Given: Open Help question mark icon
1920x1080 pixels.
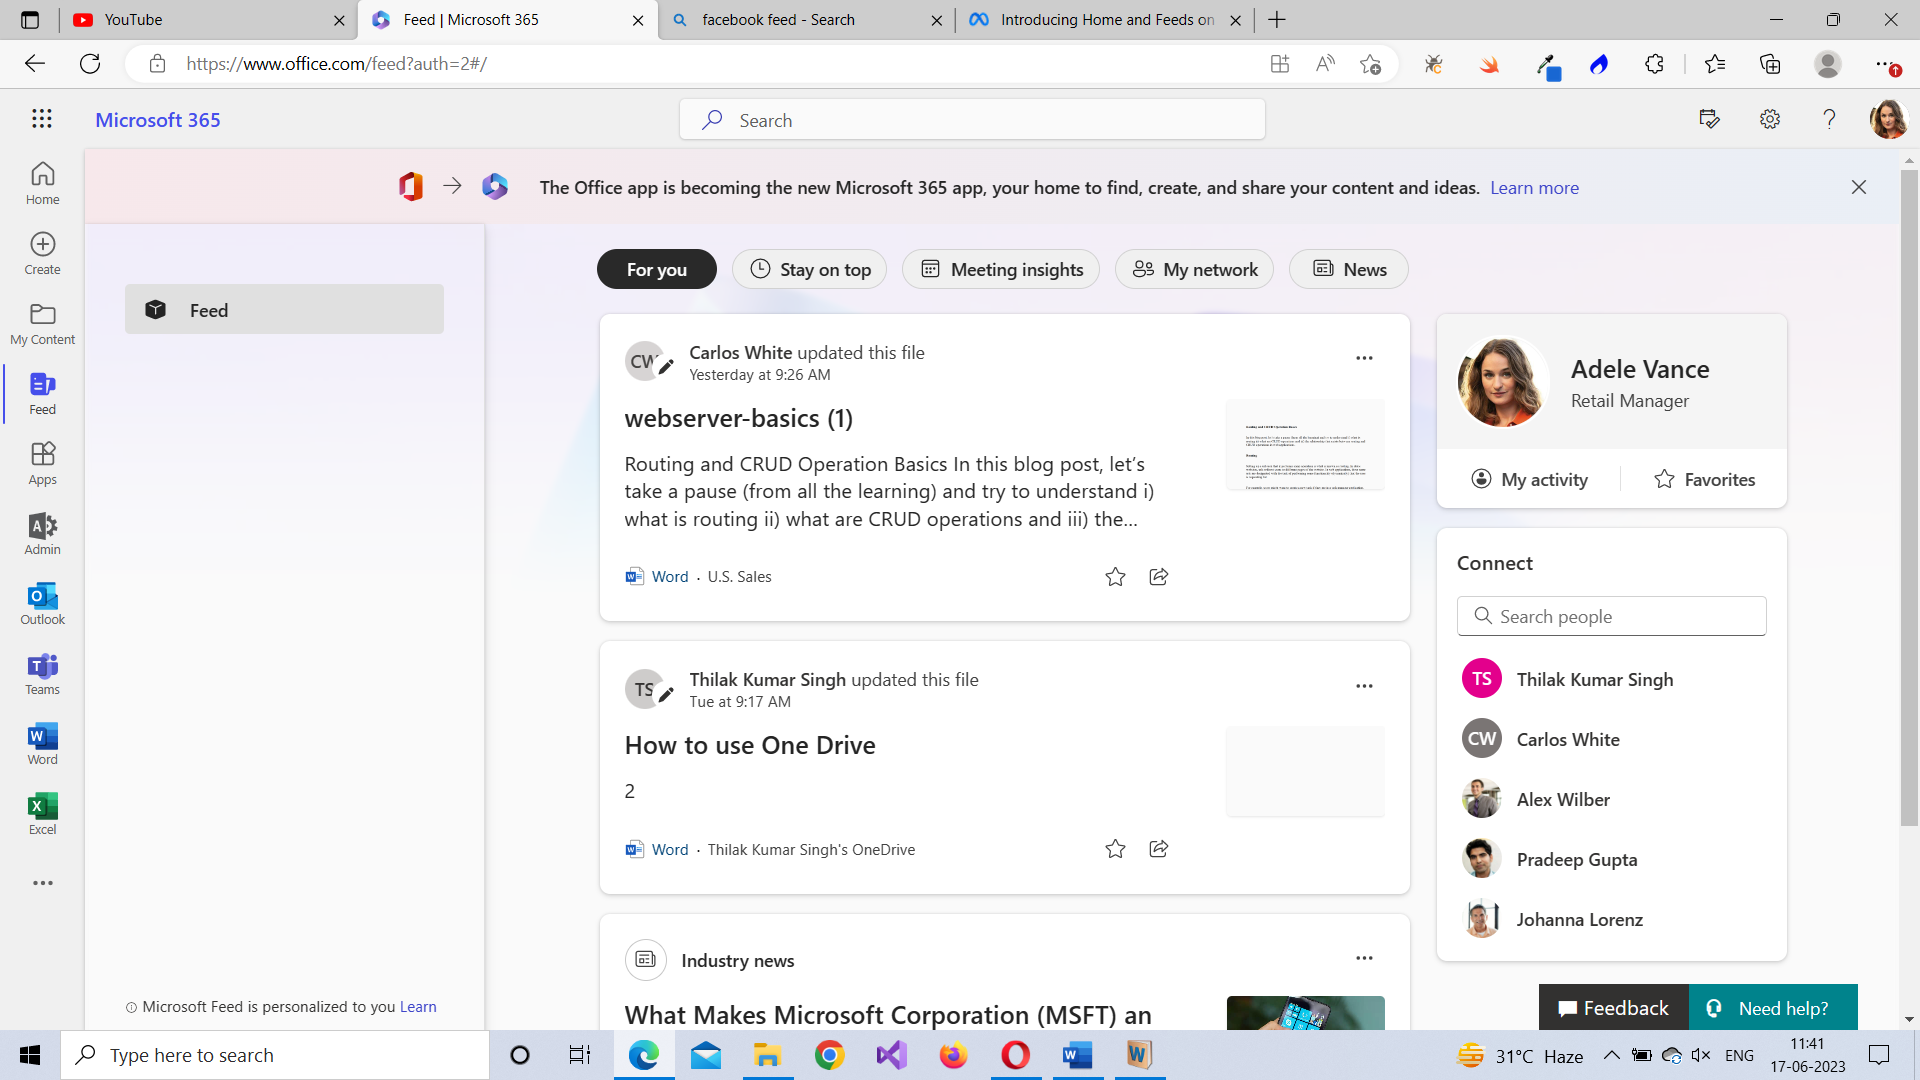Looking at the screenshot, I should pos(1829,119).
